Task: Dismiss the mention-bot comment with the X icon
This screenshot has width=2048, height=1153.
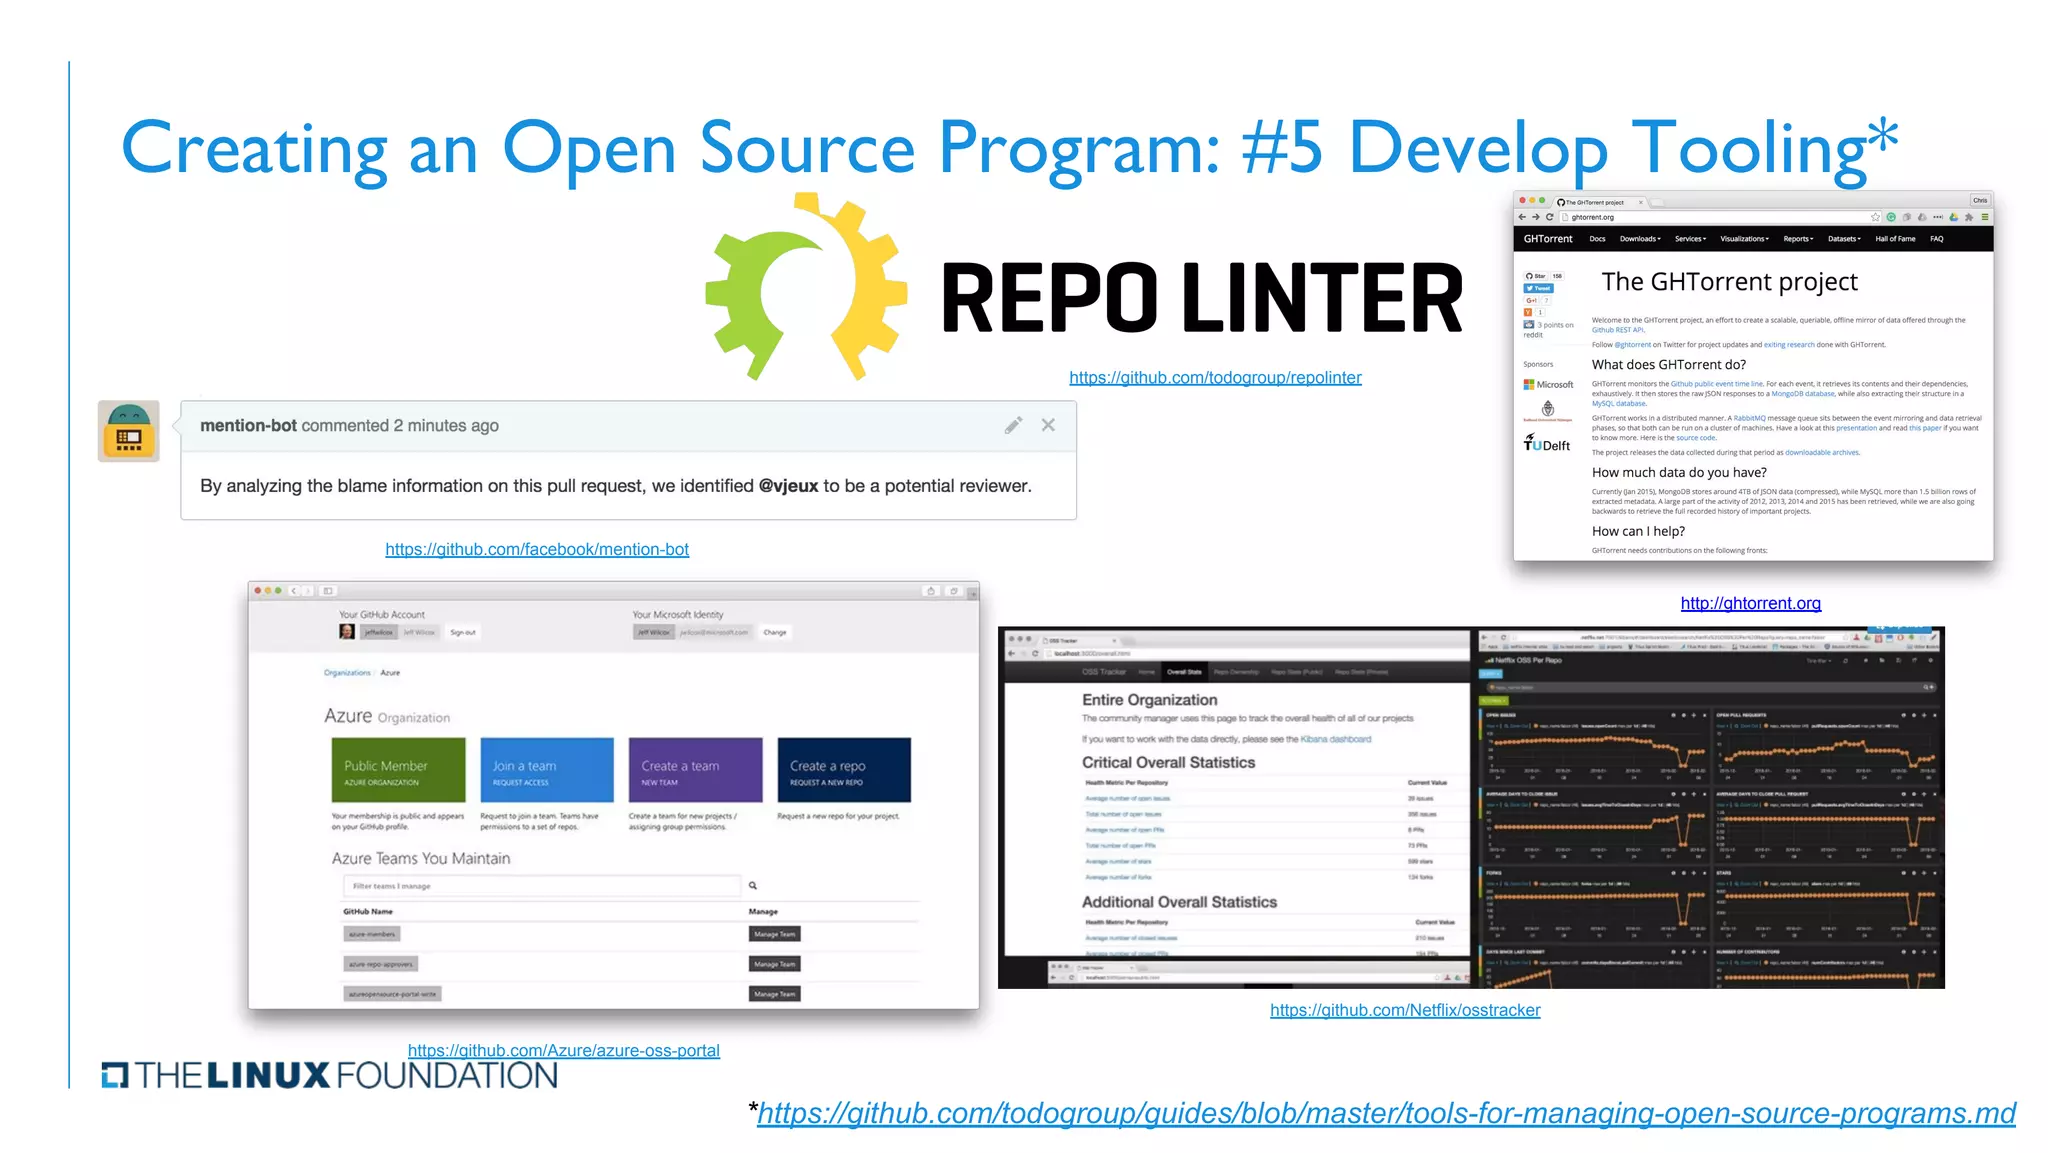Action: [x=1048, y=425]
